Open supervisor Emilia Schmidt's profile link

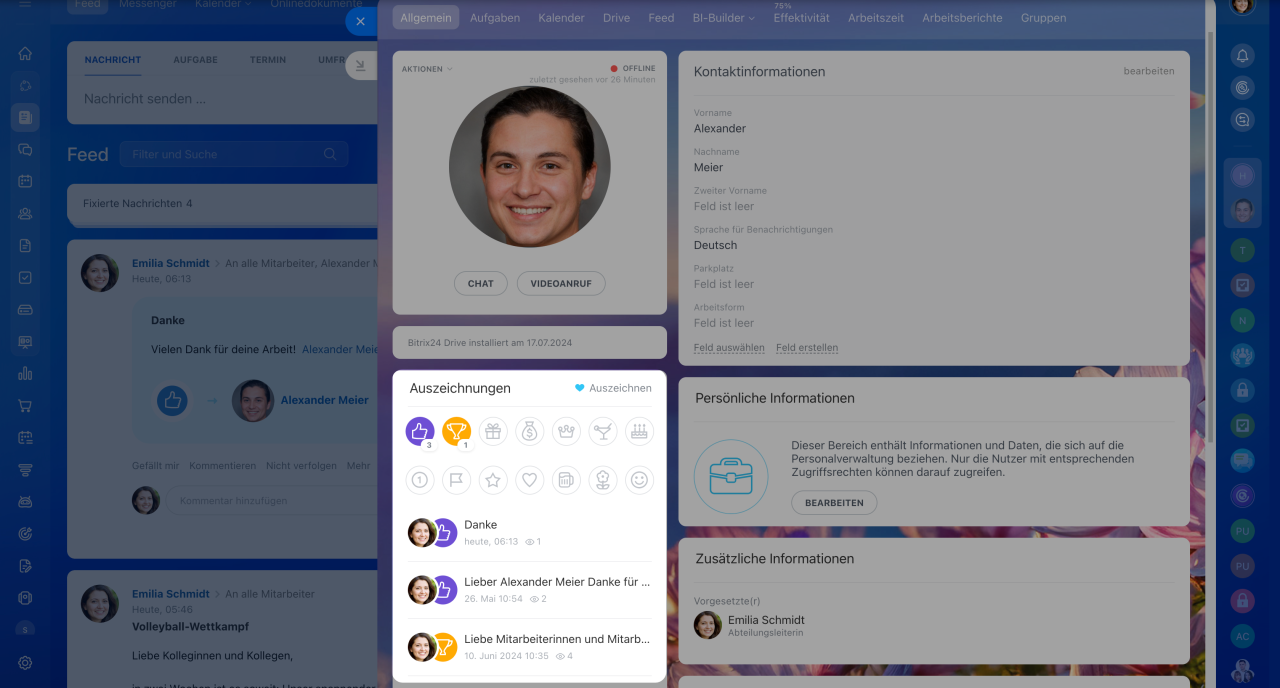[x=766, y=620]
